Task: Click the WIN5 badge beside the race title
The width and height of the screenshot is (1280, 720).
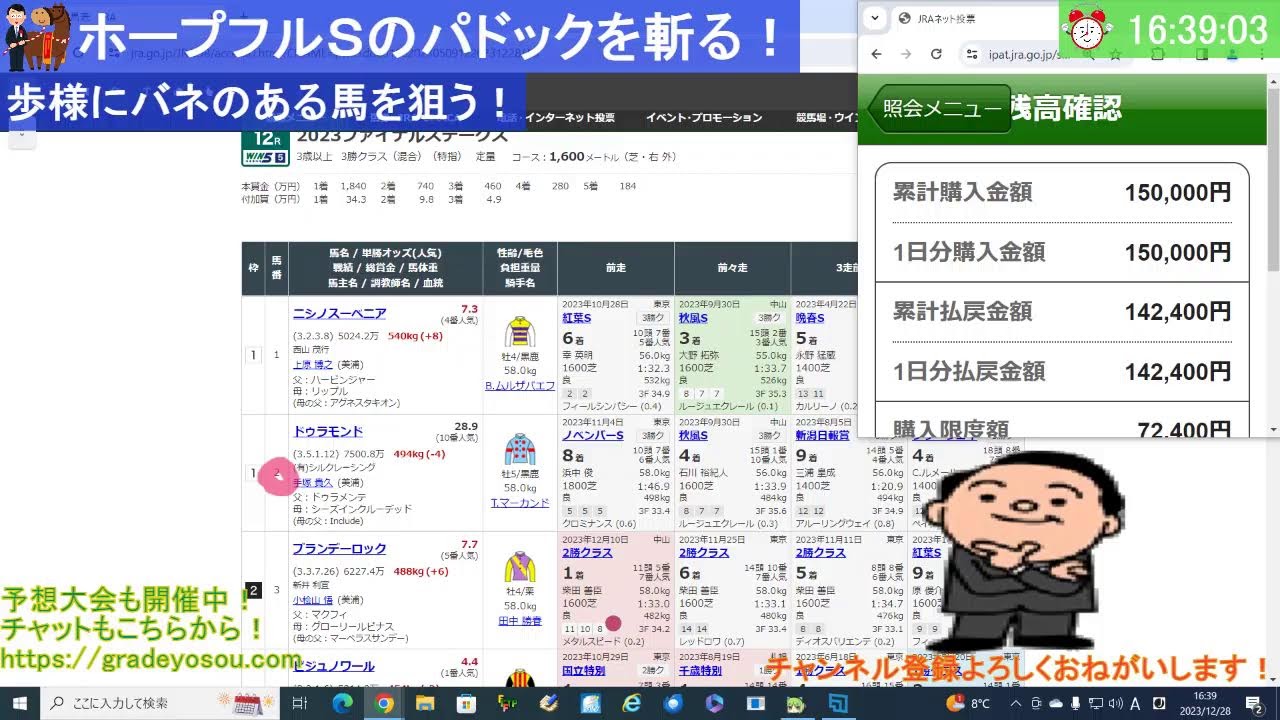Action: pyautogui.click(x=265, y=157)
